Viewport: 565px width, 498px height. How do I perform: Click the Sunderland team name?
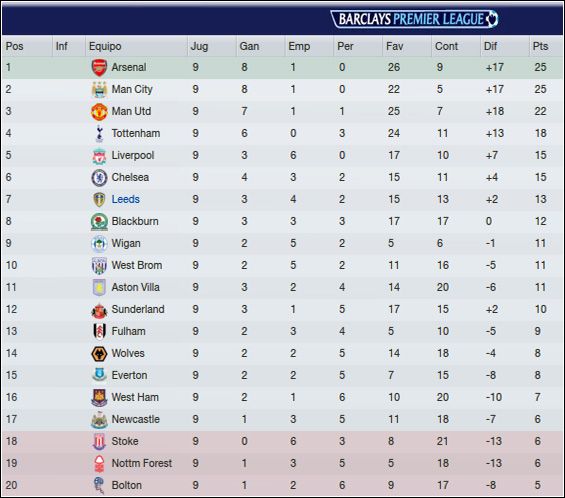(138, 309)
